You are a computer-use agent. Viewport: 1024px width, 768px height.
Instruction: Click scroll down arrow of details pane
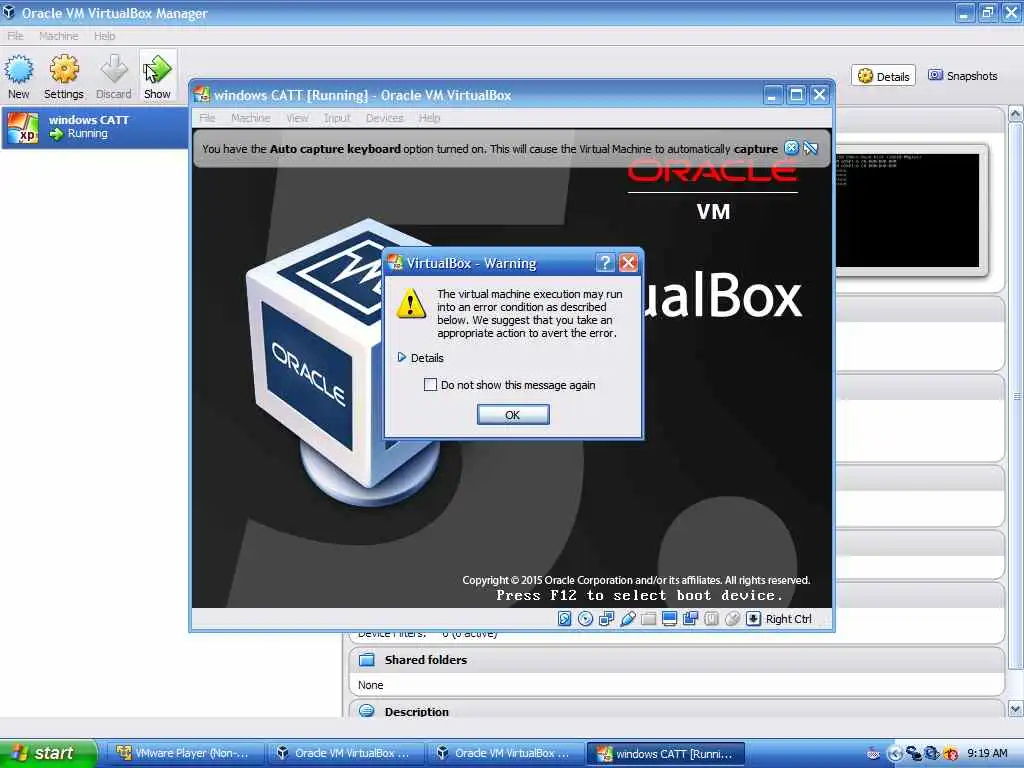[1016, 709]
